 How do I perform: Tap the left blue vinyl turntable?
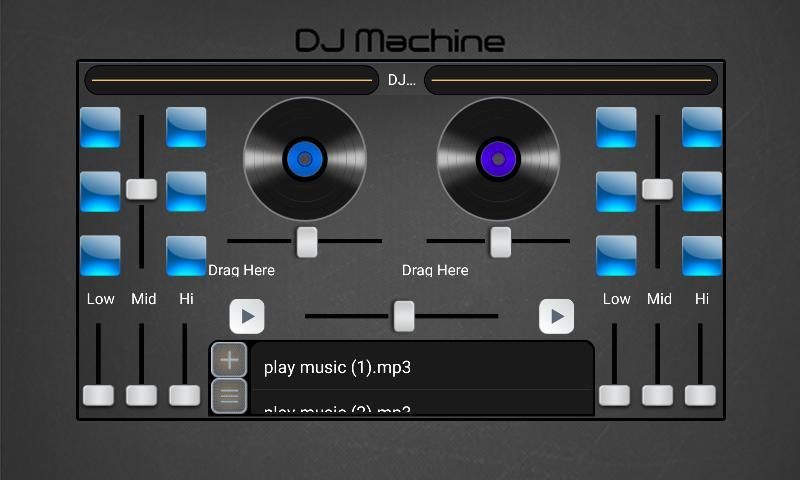[305, 158]
